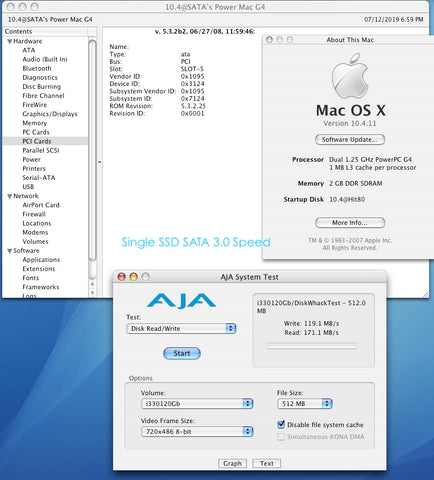Select Firewall item
This screenshot has width=434, height=480.
point(34,214)
